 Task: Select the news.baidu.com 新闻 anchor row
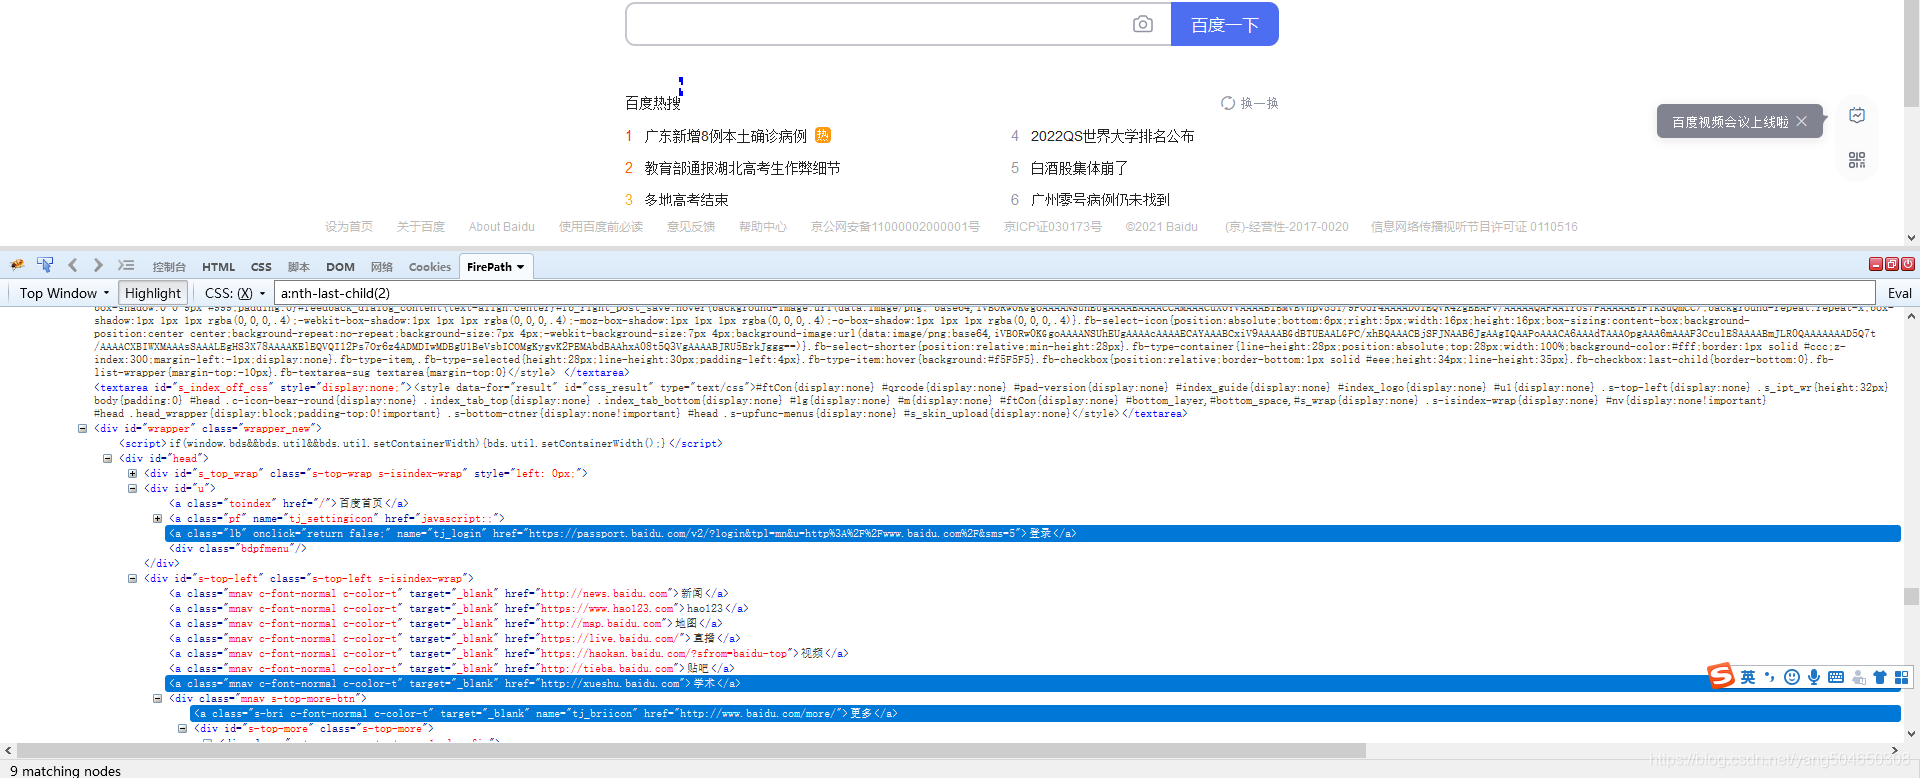tap(448, 593)
